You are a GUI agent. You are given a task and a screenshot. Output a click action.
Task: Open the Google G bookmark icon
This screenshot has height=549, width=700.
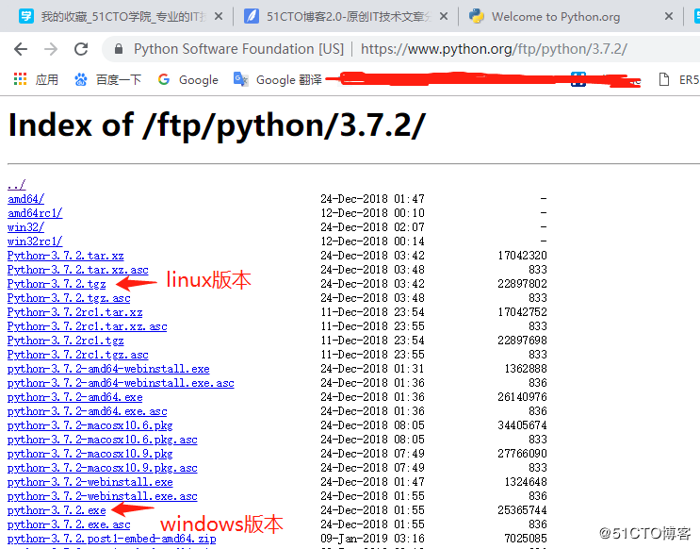[164, 79]
